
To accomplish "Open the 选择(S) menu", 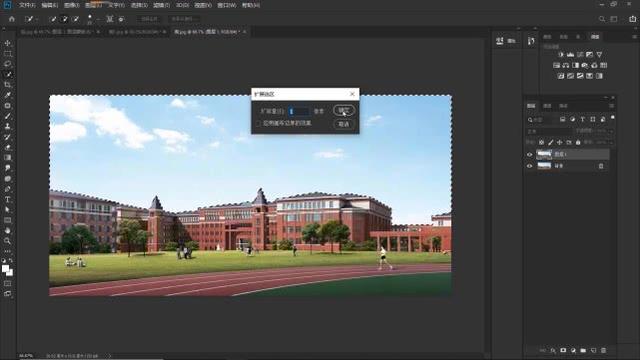I will click(139, 5).
